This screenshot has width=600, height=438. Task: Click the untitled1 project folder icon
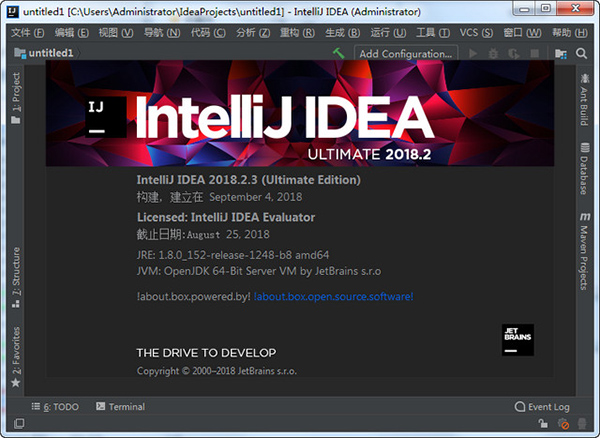click(x=20, y=53)
